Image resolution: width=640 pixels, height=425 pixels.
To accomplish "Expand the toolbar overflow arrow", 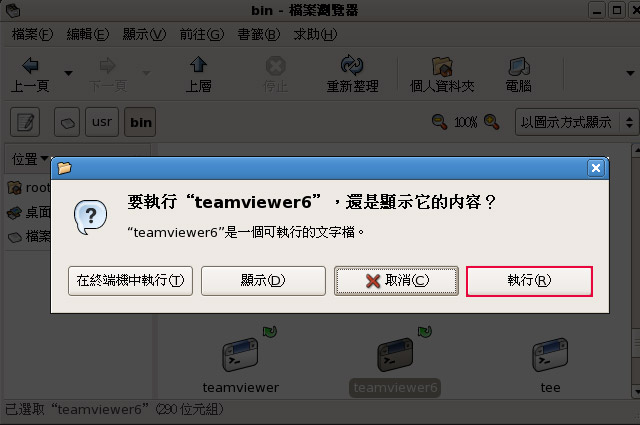I will pyautogui.click(x=630, y=73).
